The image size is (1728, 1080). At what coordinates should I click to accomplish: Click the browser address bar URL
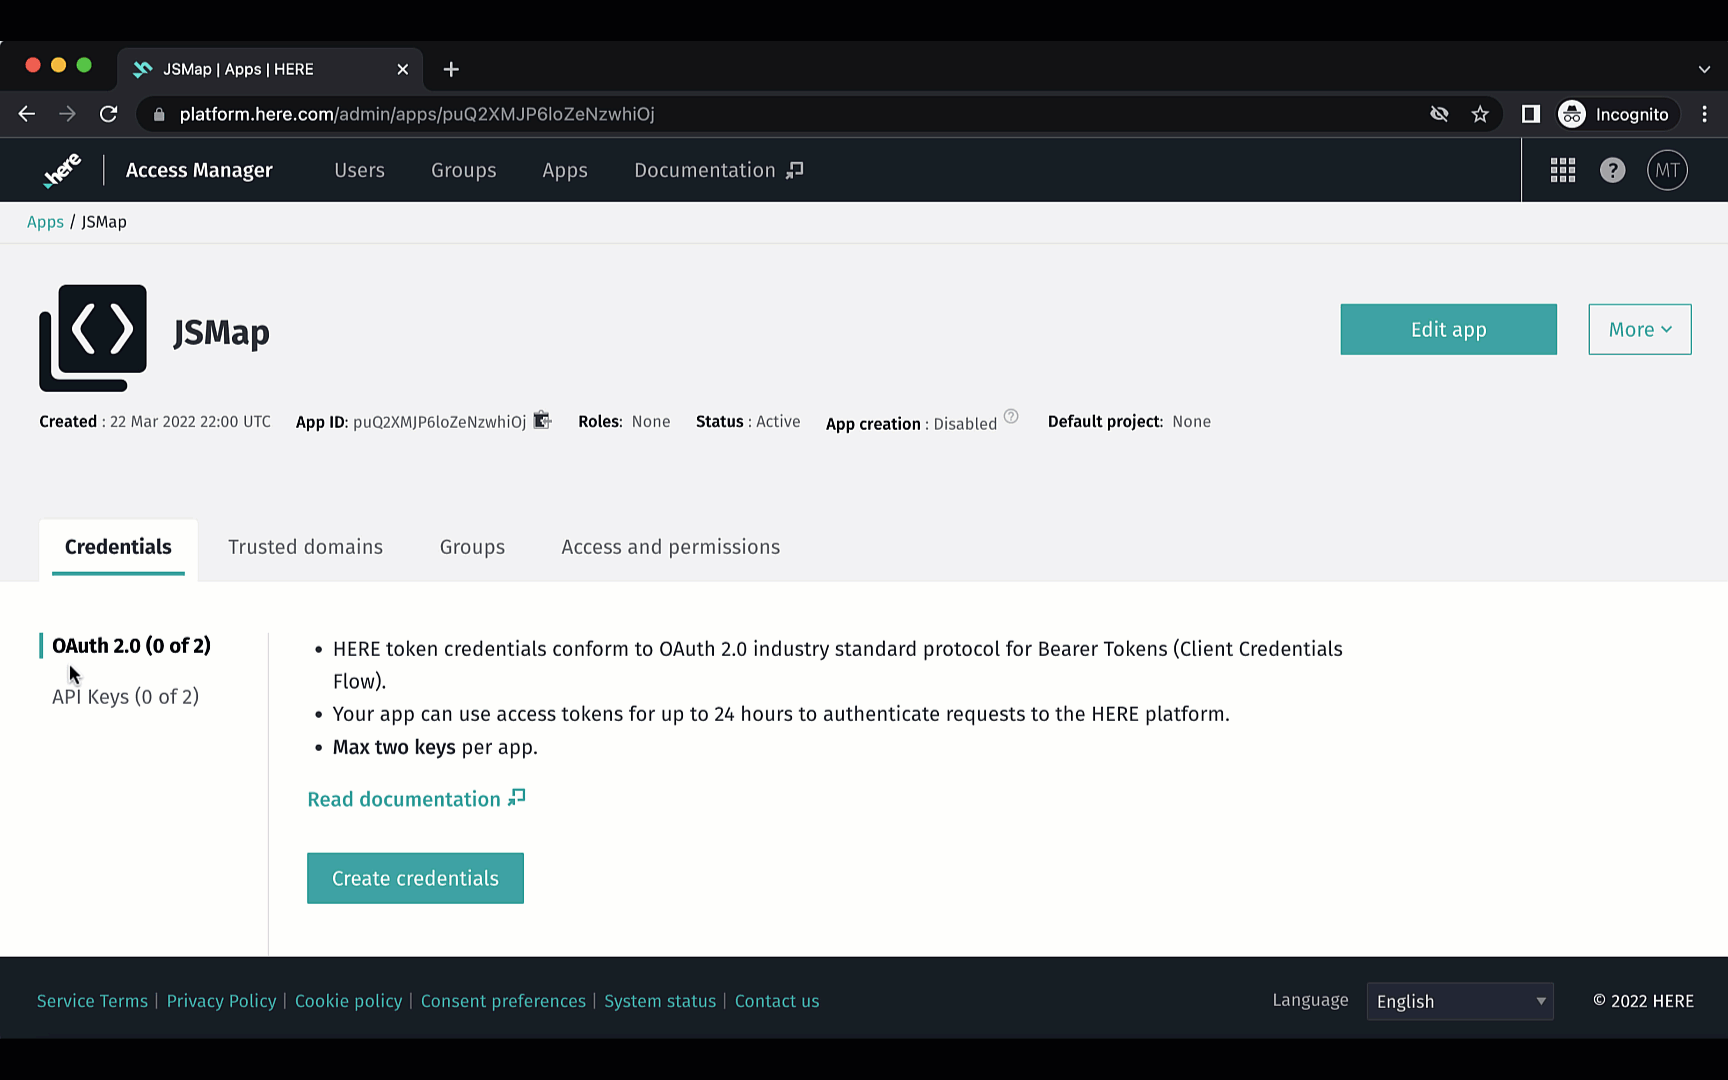pyautogui.click(x=417, y=114)
